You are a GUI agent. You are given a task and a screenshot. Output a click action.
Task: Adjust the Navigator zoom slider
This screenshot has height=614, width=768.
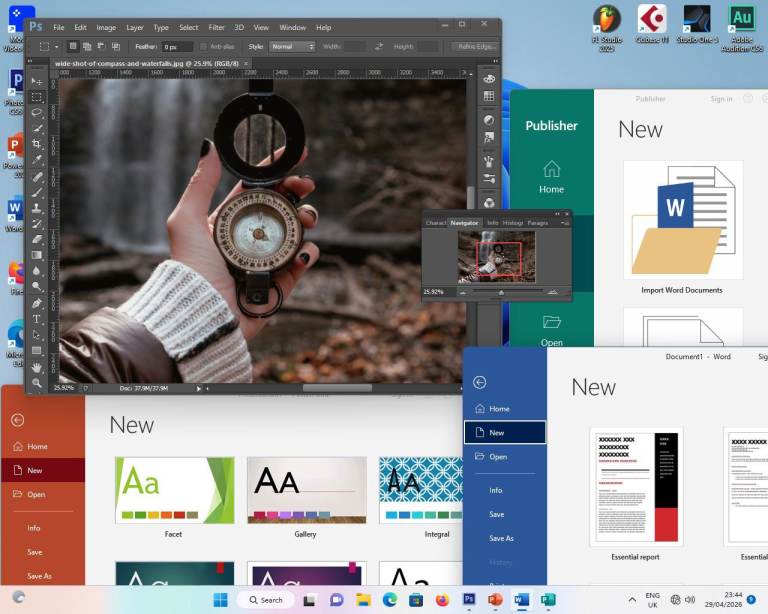[502, 292]
